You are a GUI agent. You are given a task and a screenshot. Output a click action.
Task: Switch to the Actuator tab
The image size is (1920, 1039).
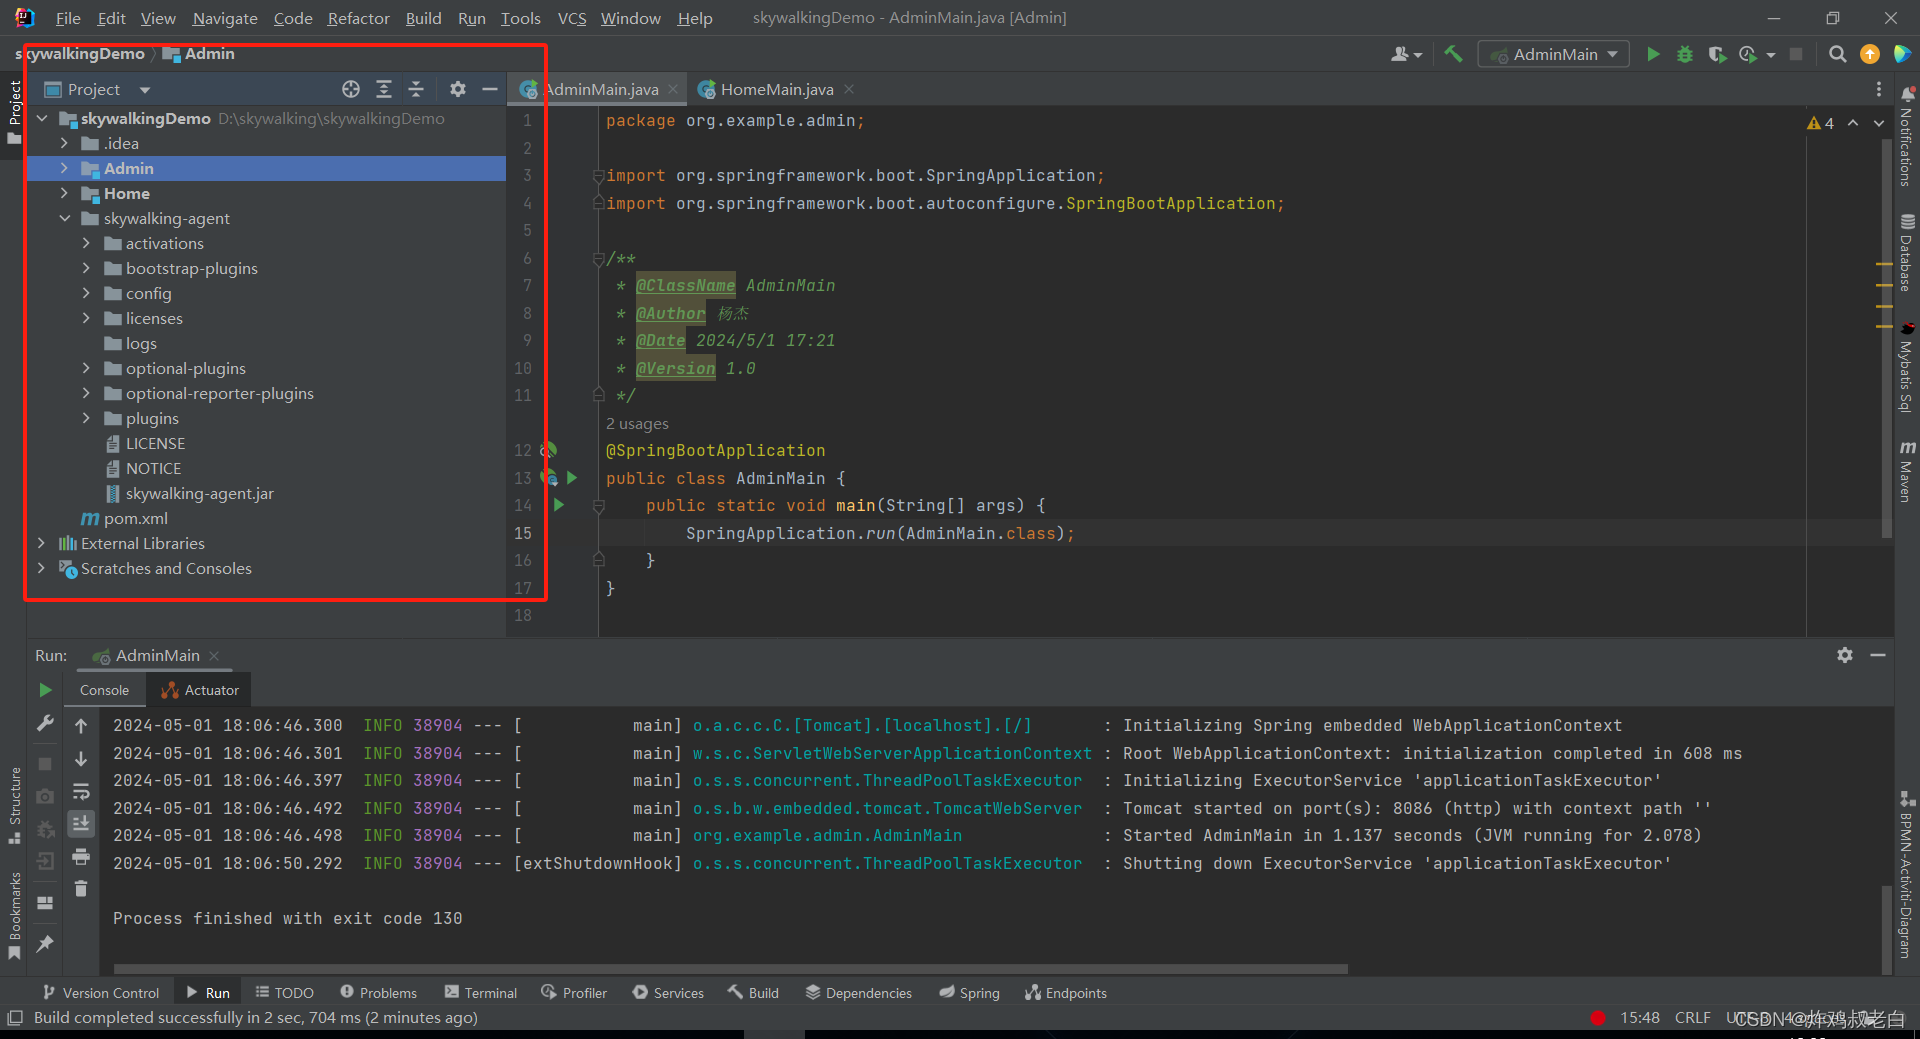tap(201, 690)
